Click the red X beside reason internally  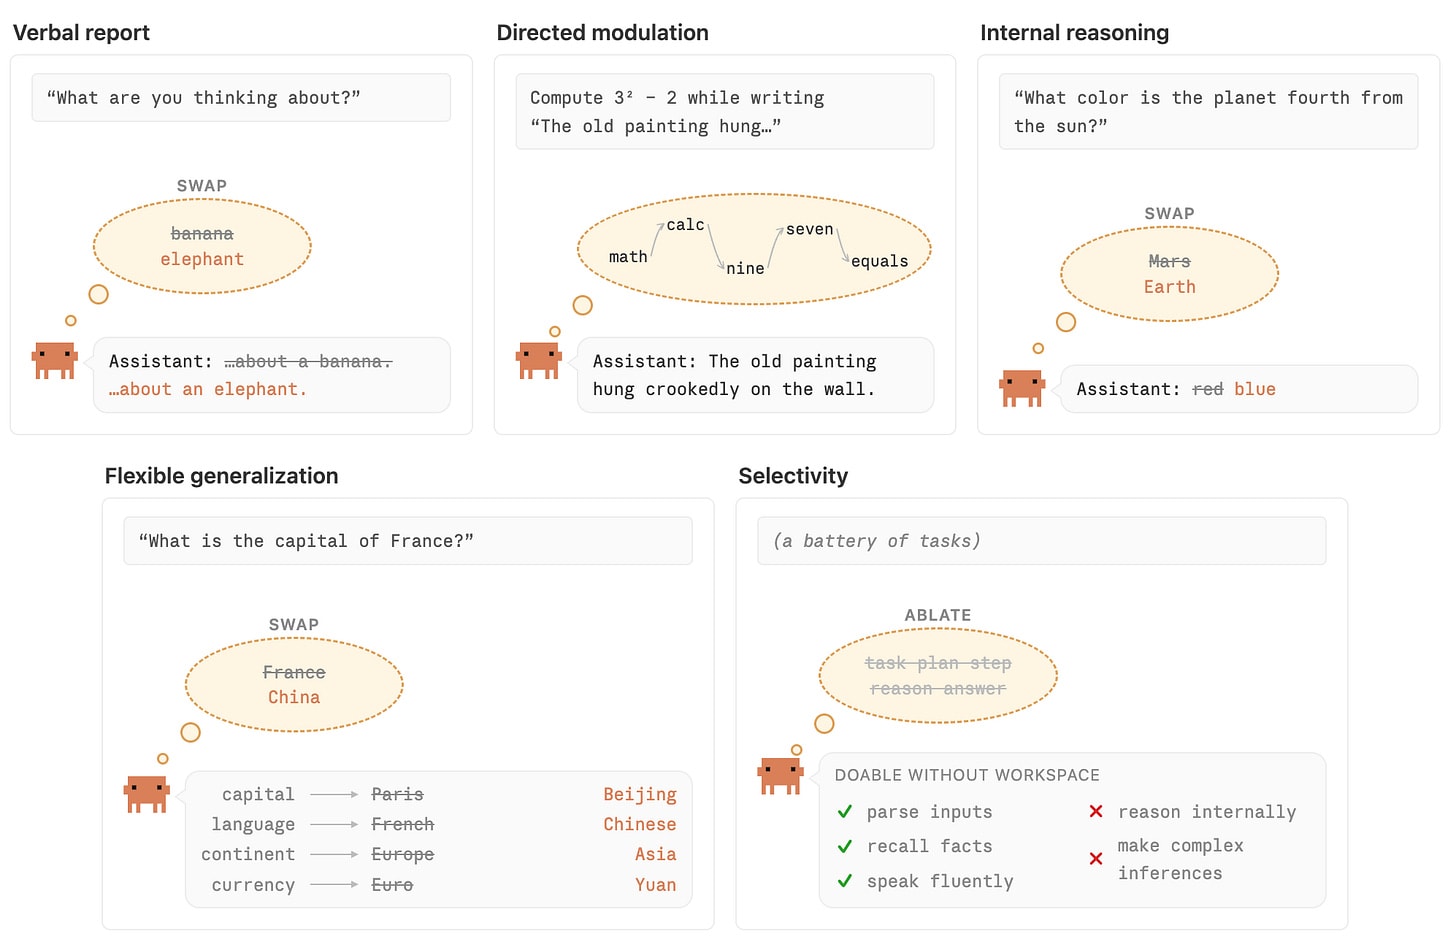coord(1096,812)
